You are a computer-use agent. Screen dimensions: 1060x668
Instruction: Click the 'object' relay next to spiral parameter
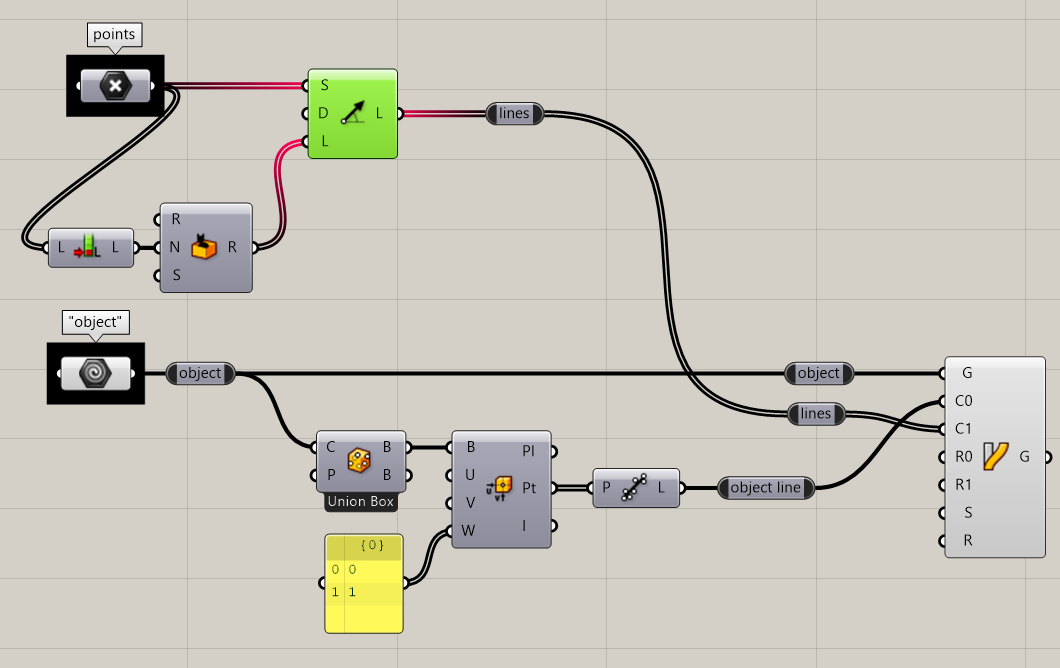tap(200, 373)
